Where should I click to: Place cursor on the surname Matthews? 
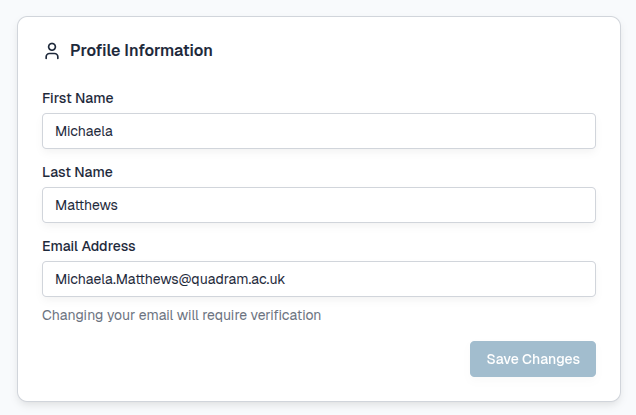(x=87, y=205)
